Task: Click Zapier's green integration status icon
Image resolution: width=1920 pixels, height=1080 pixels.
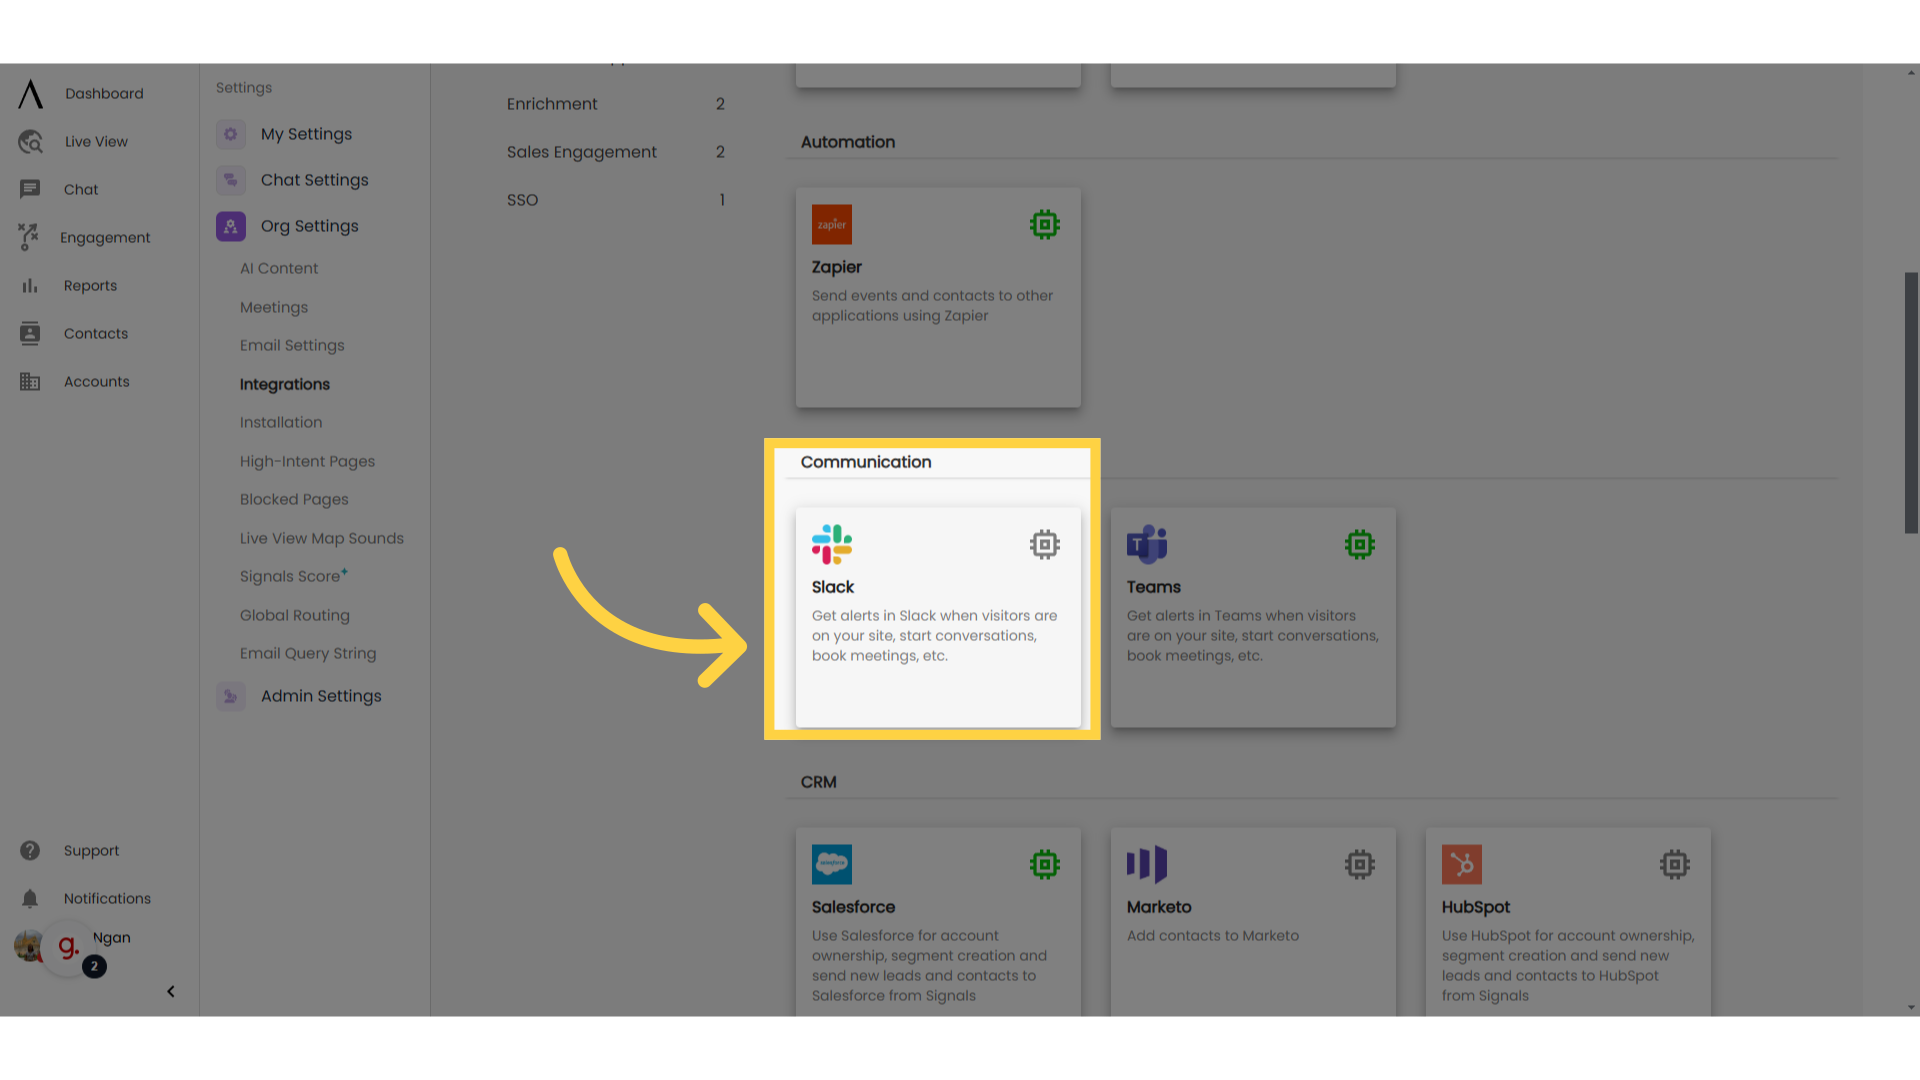Action: (x=1045, y=225)
